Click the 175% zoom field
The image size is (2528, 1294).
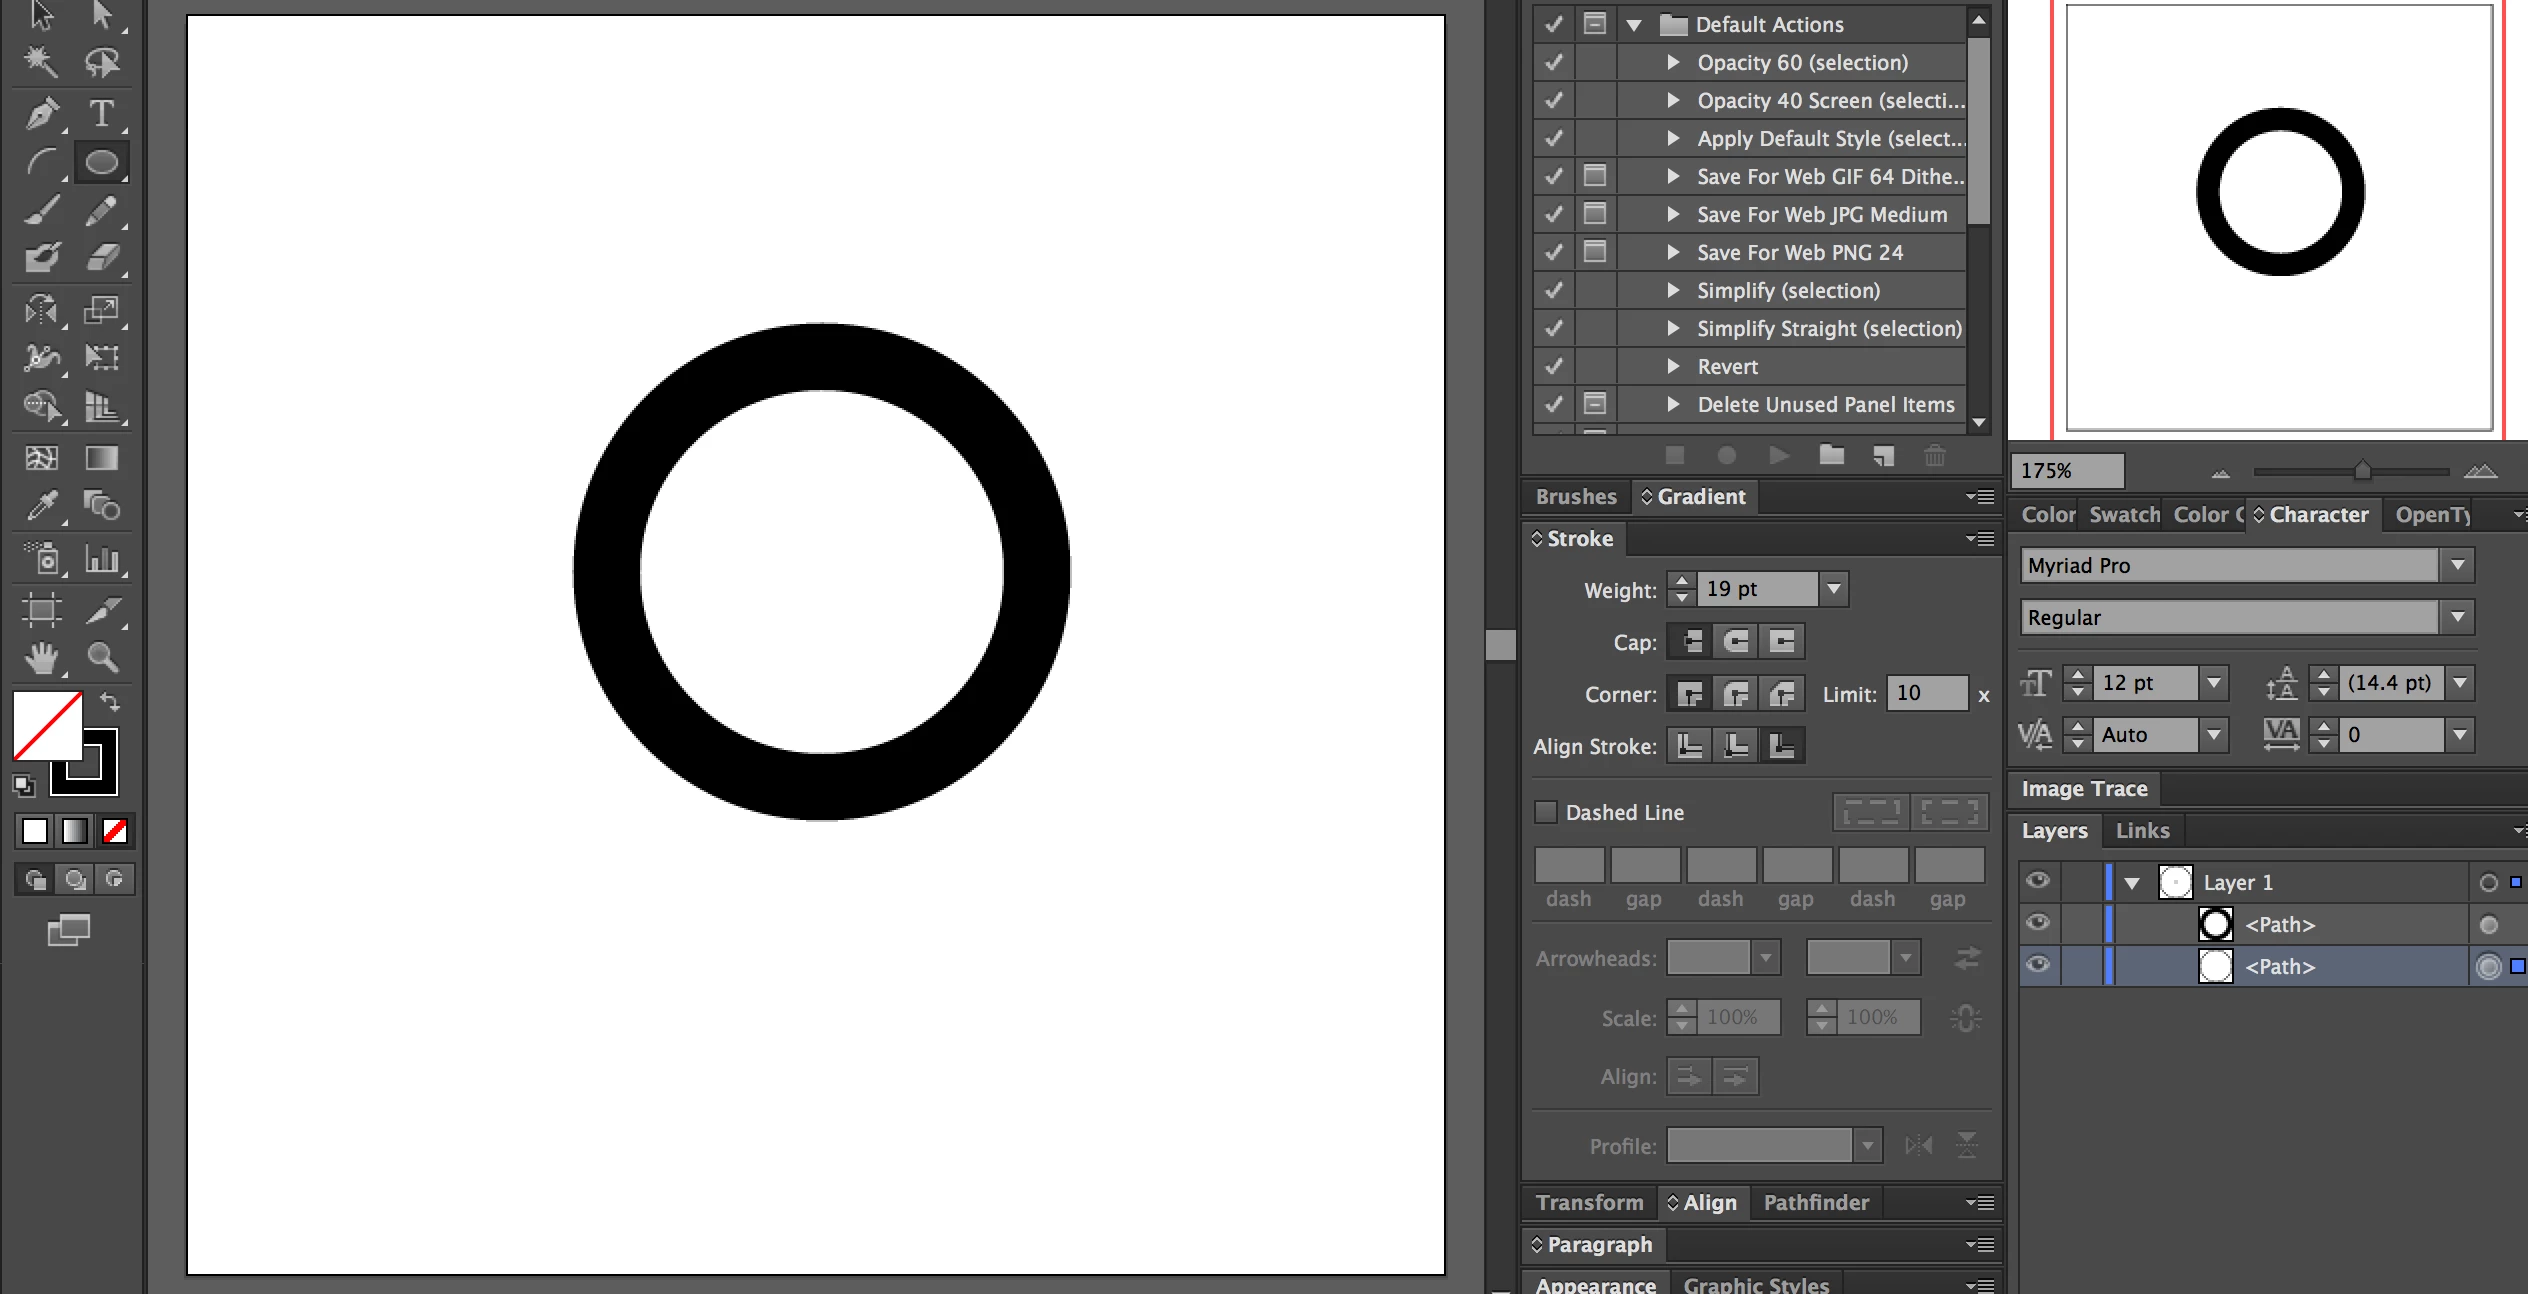[2066, 470]
